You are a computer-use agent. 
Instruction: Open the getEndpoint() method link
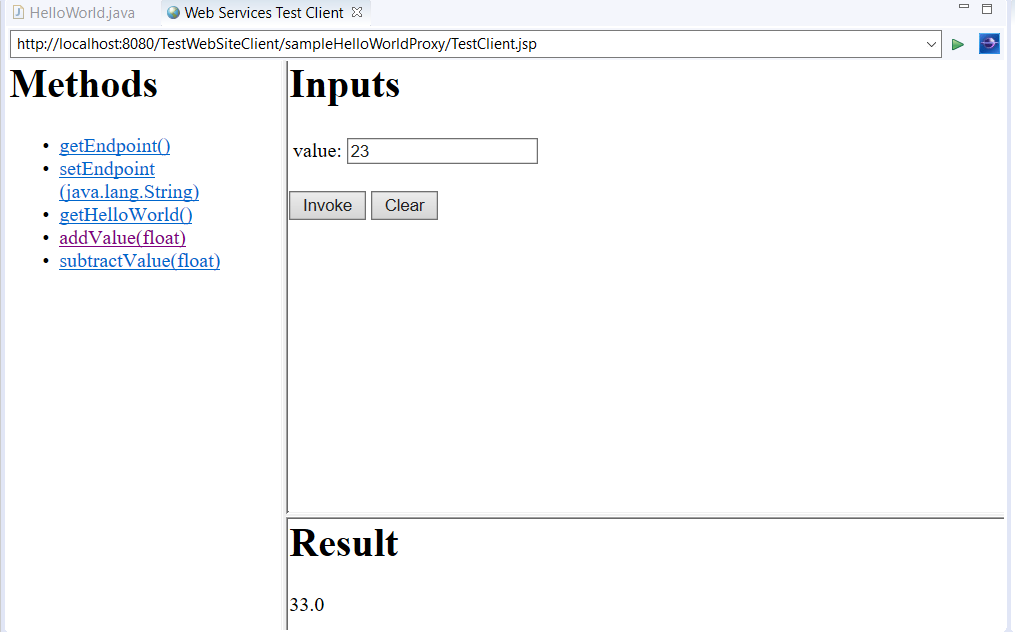tap(114, 146)
